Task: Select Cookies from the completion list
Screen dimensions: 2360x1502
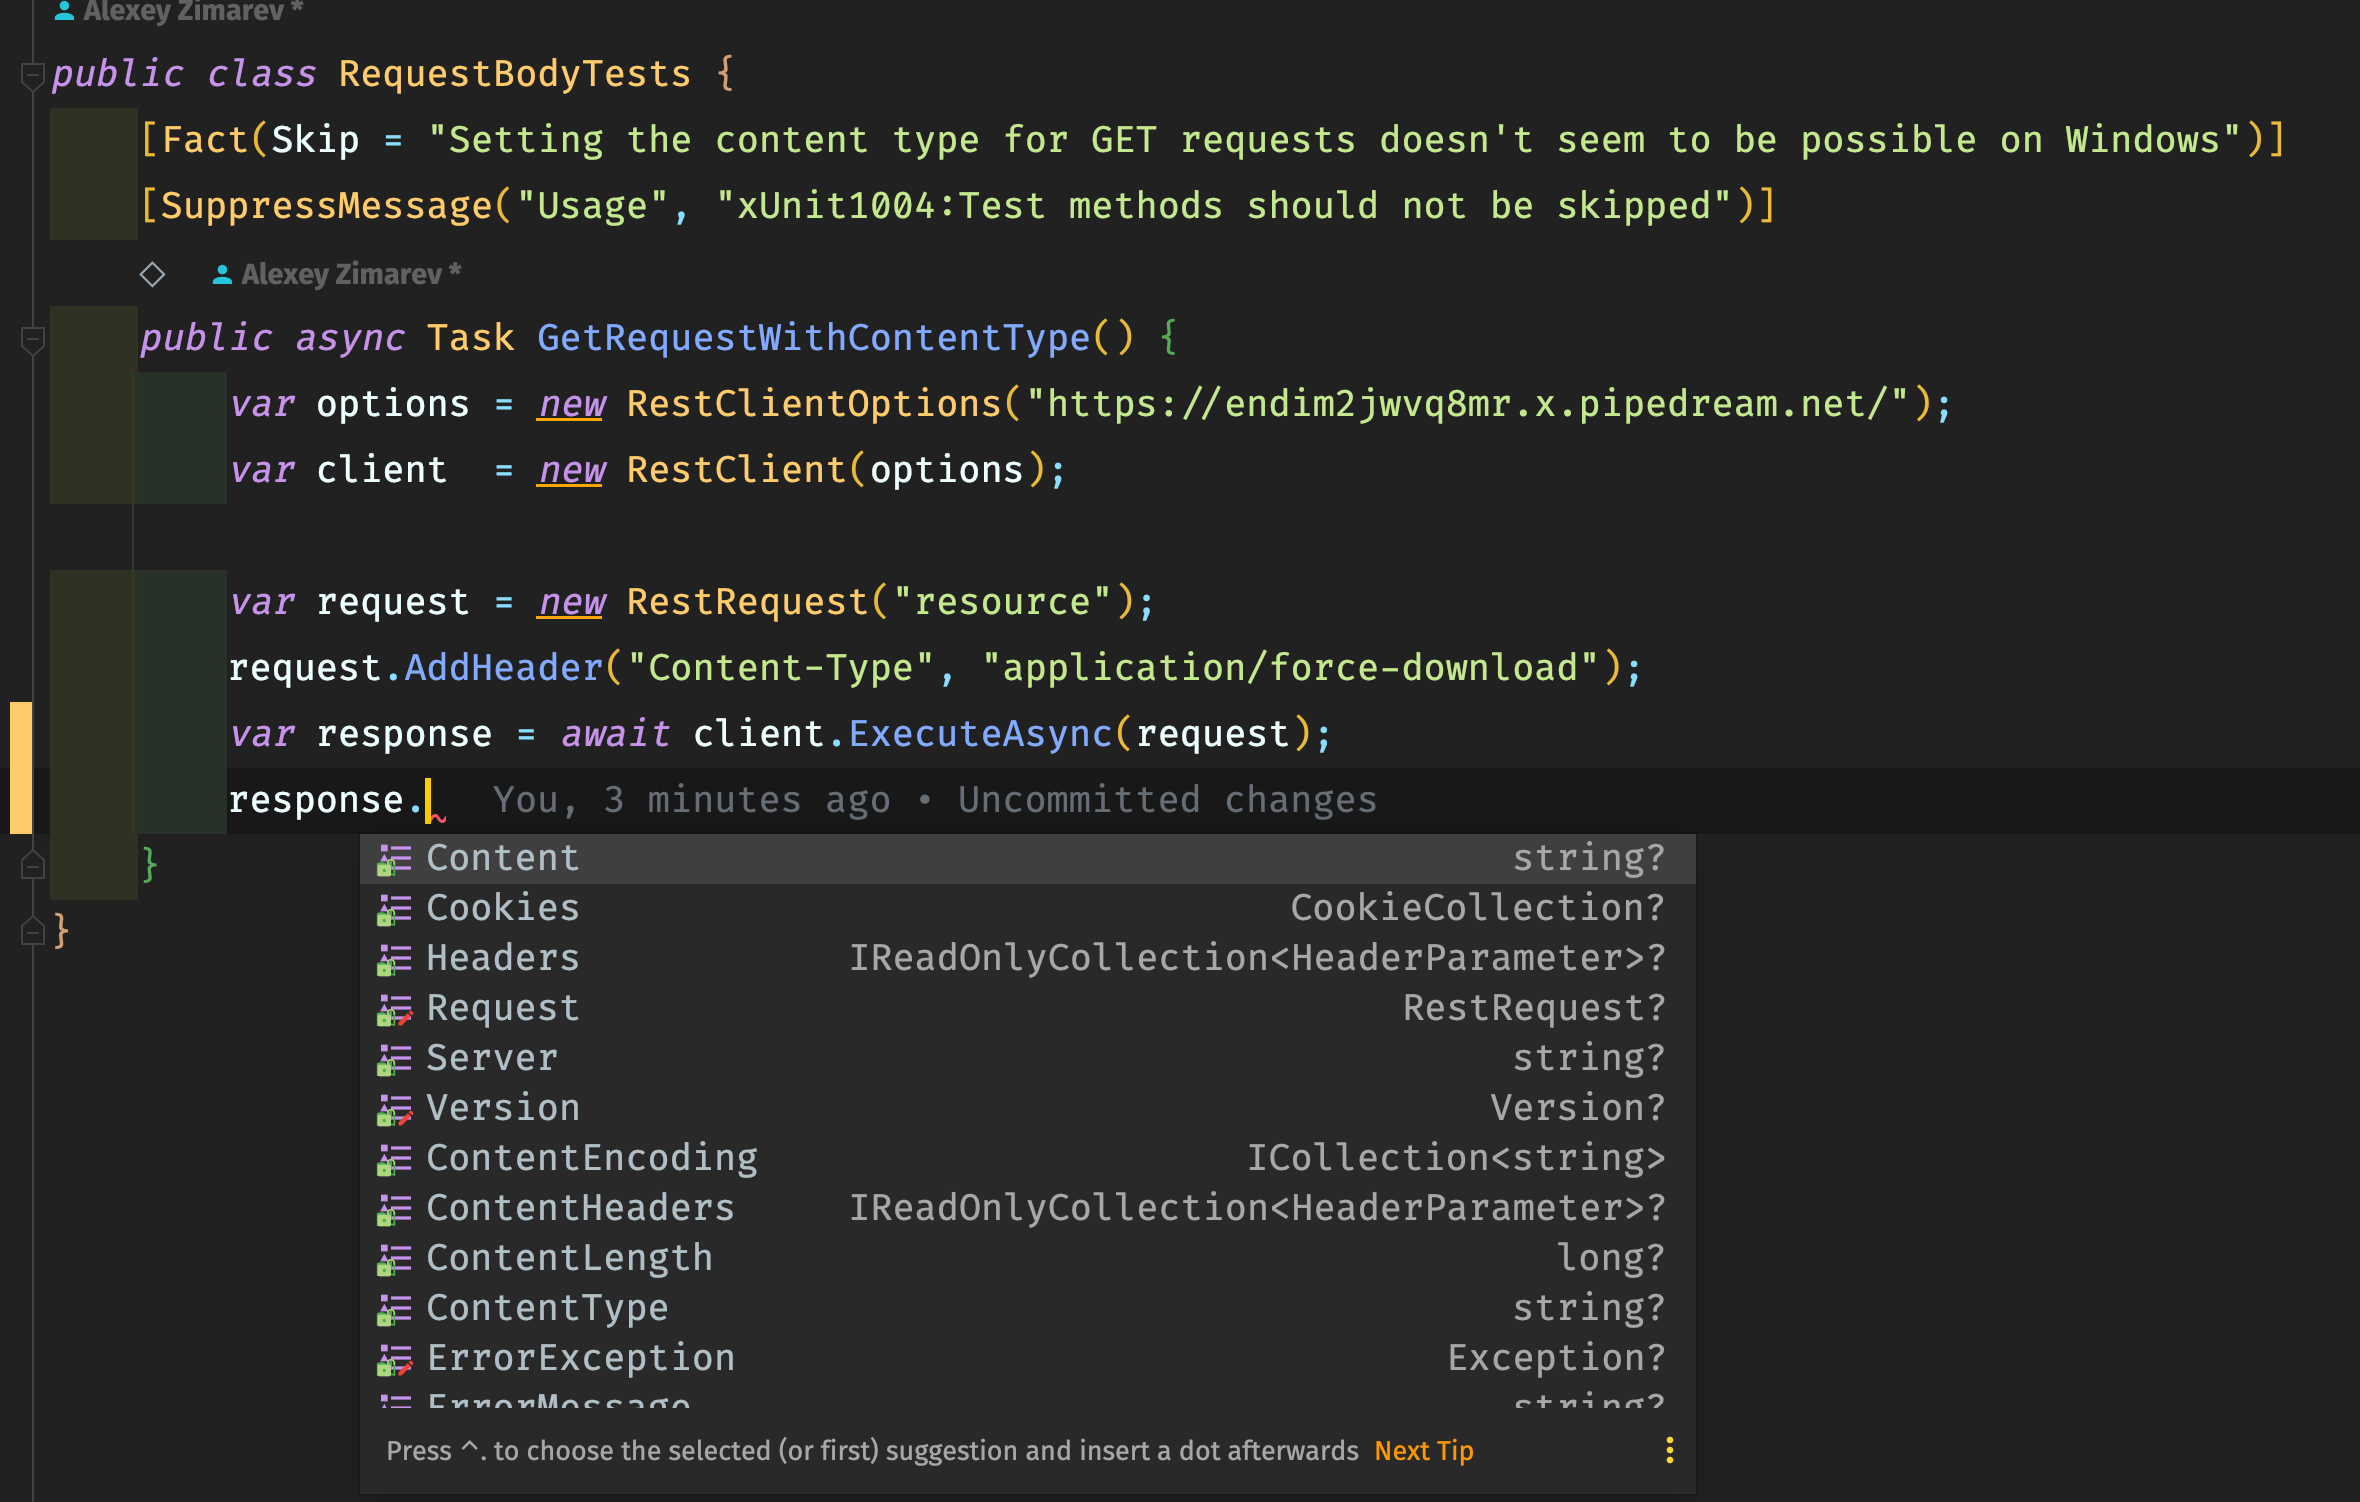Action: pos(503,908)
